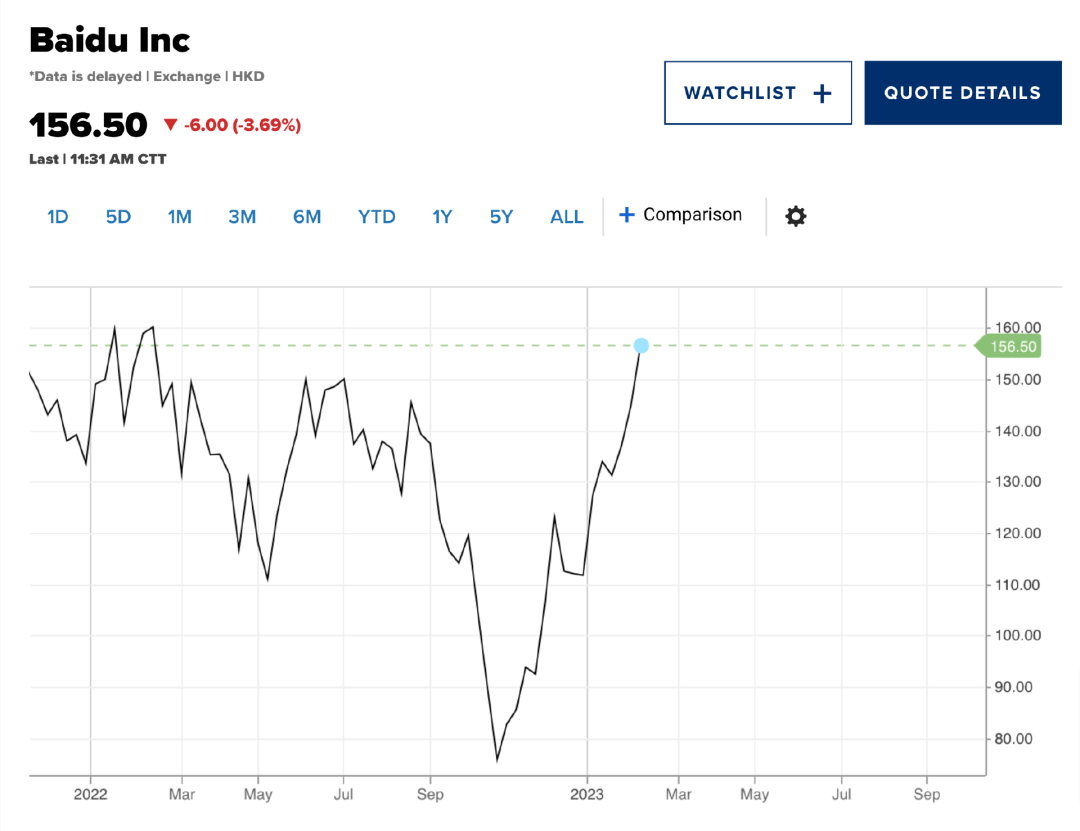
Task: Select the 1D time range
Action: [x=58, y=216]
